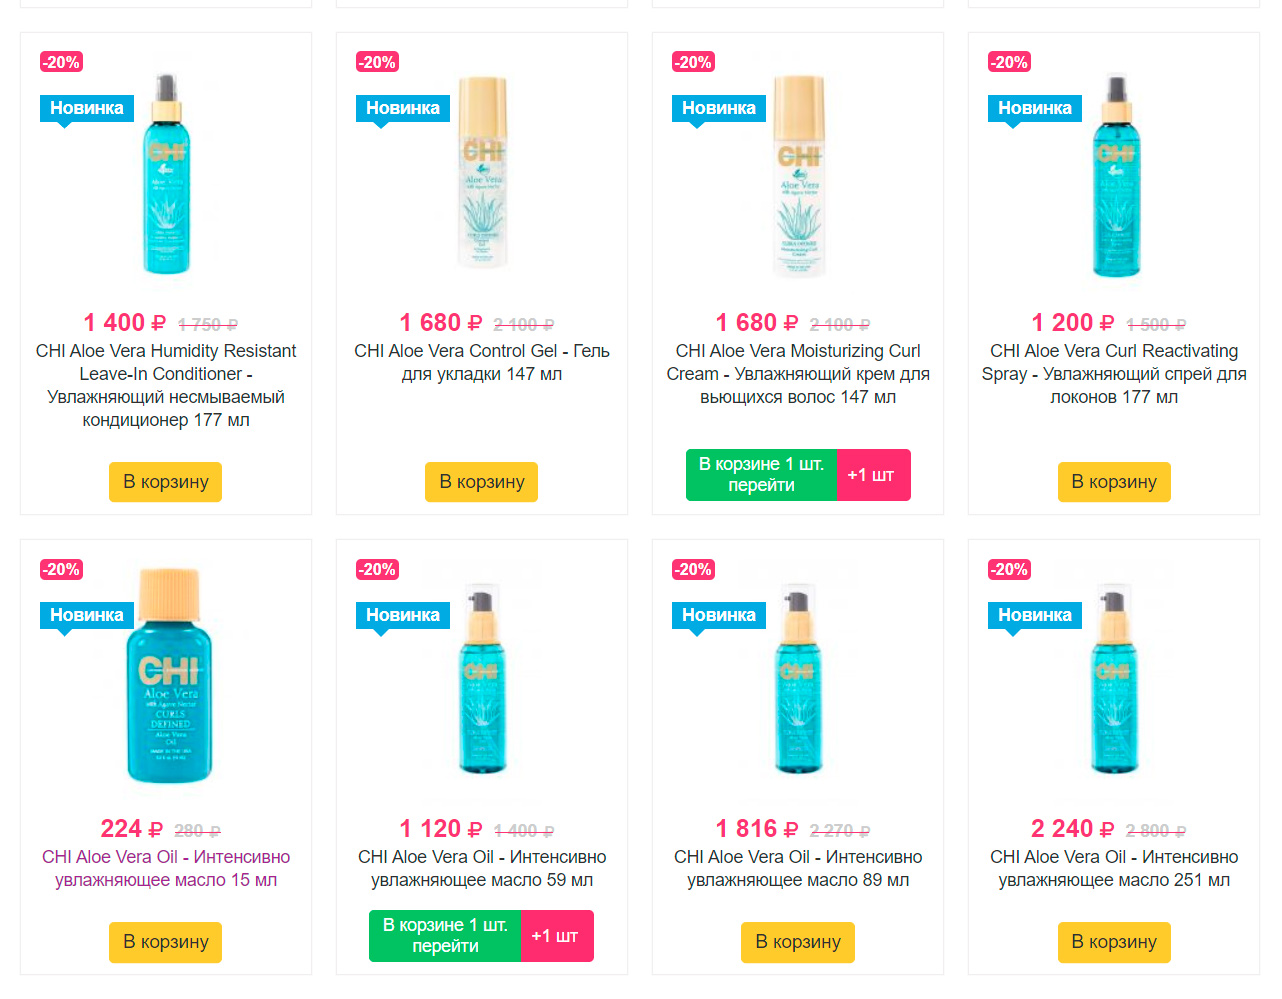Add CHI Aloe Vera Control Gel to cart

[x=482, y=482]
